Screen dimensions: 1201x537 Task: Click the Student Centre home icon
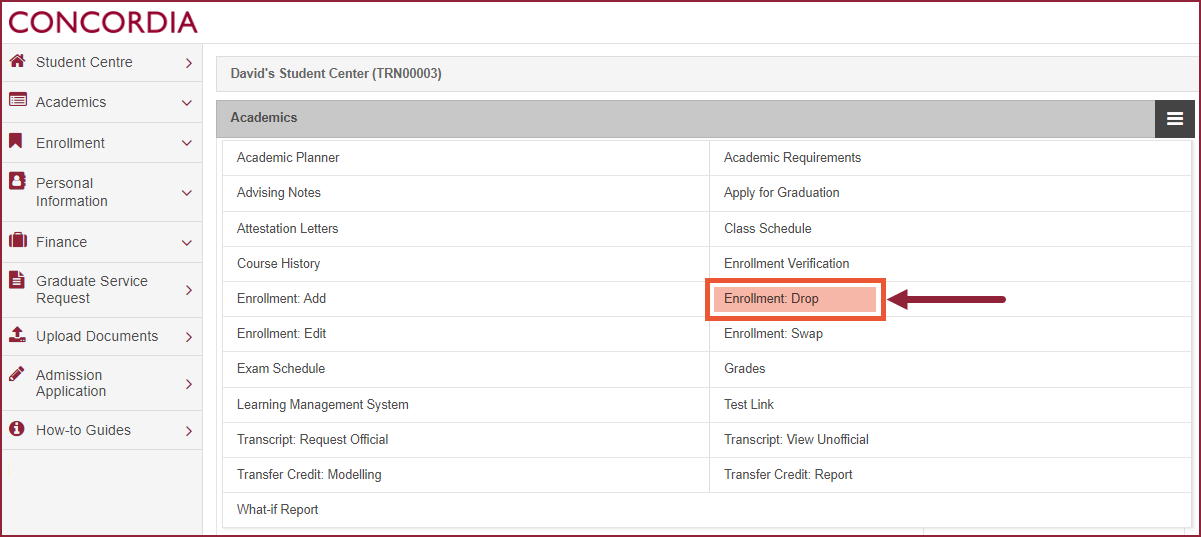[17, 61]
